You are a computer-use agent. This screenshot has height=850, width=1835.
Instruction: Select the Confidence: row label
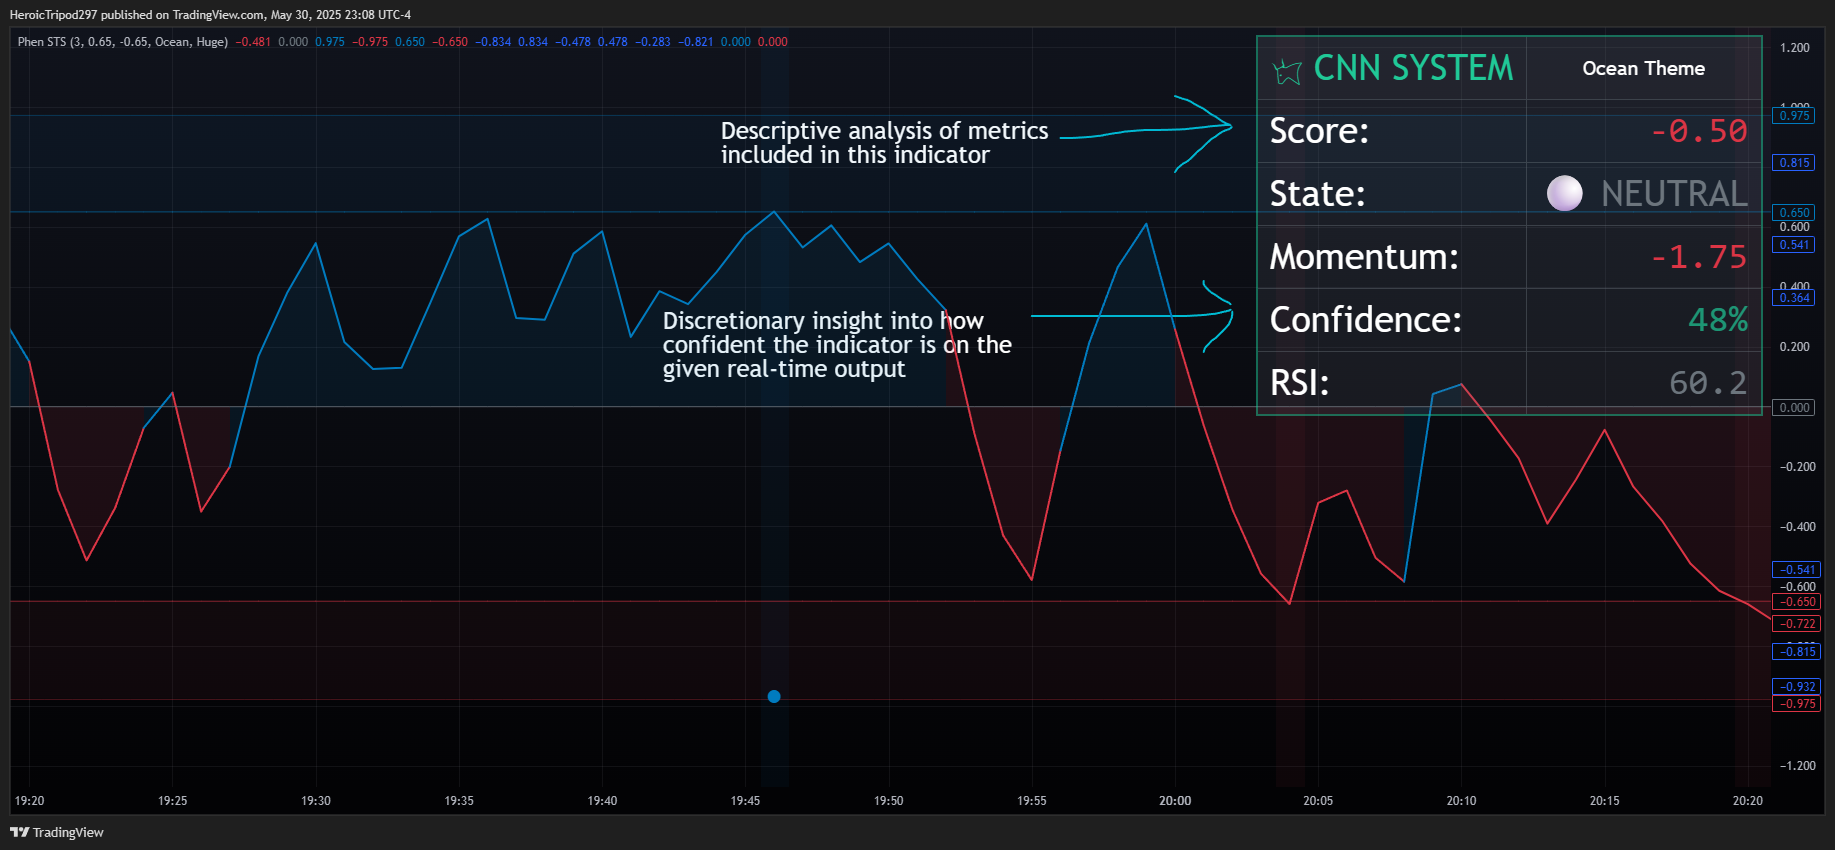click(x=1366, y=320)
